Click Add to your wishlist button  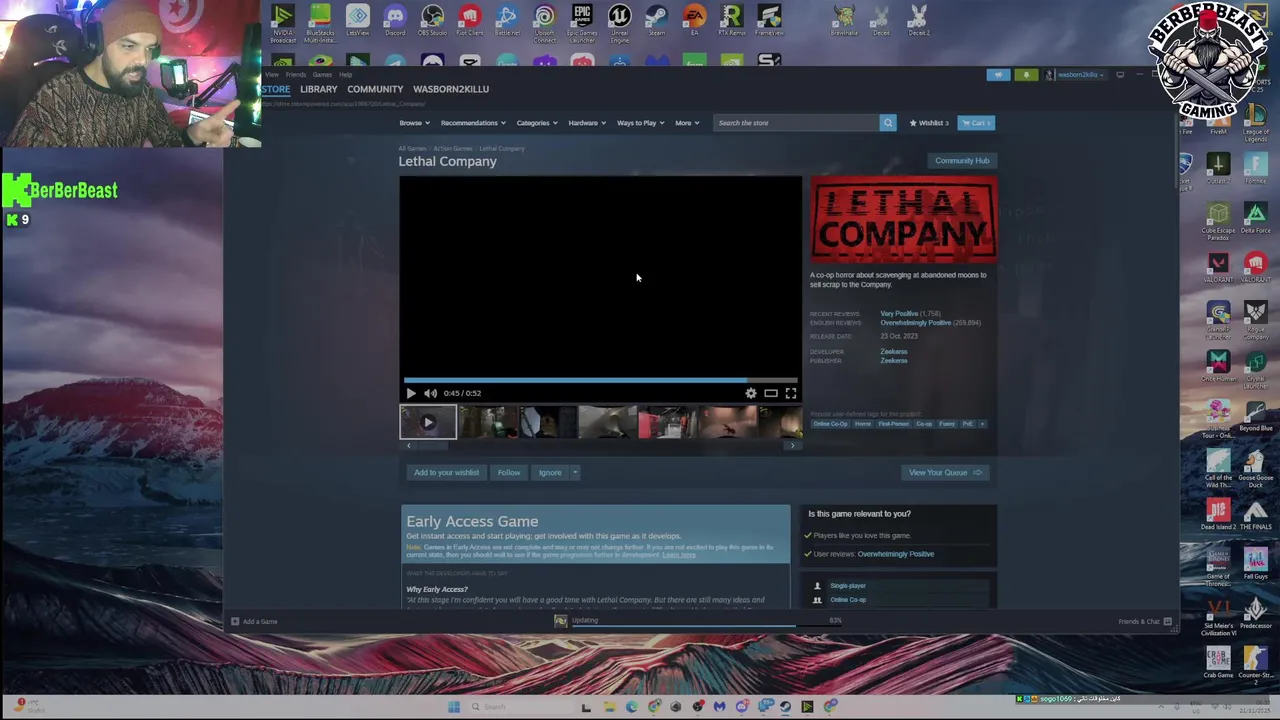447,472
